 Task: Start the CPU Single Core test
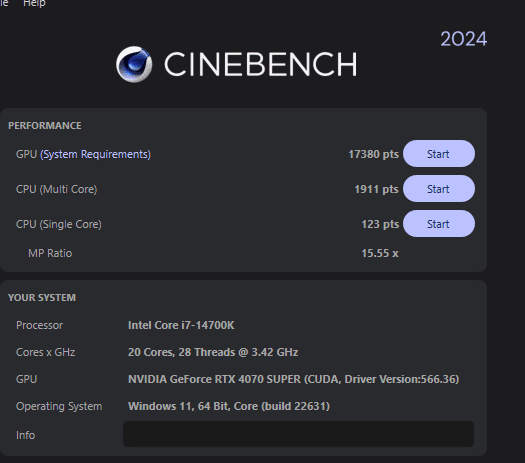coord(439,224)
